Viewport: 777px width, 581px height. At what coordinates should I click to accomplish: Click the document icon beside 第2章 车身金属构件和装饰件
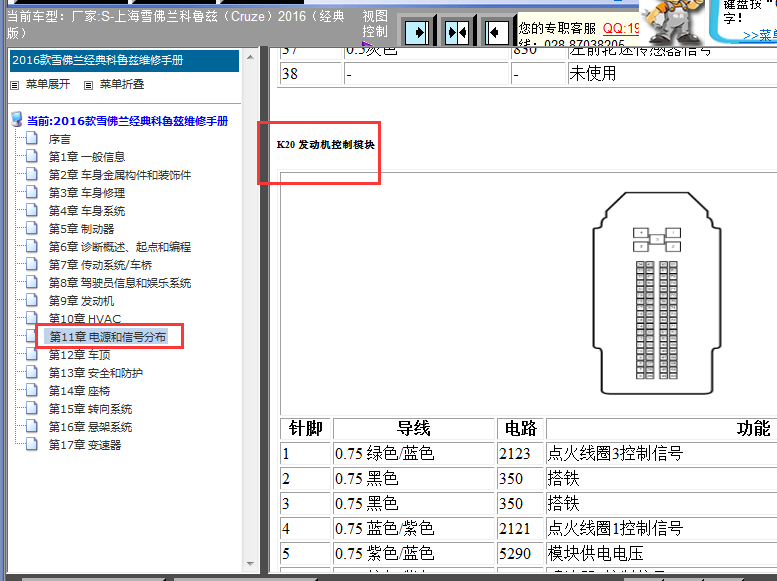[x=32, y=174]
